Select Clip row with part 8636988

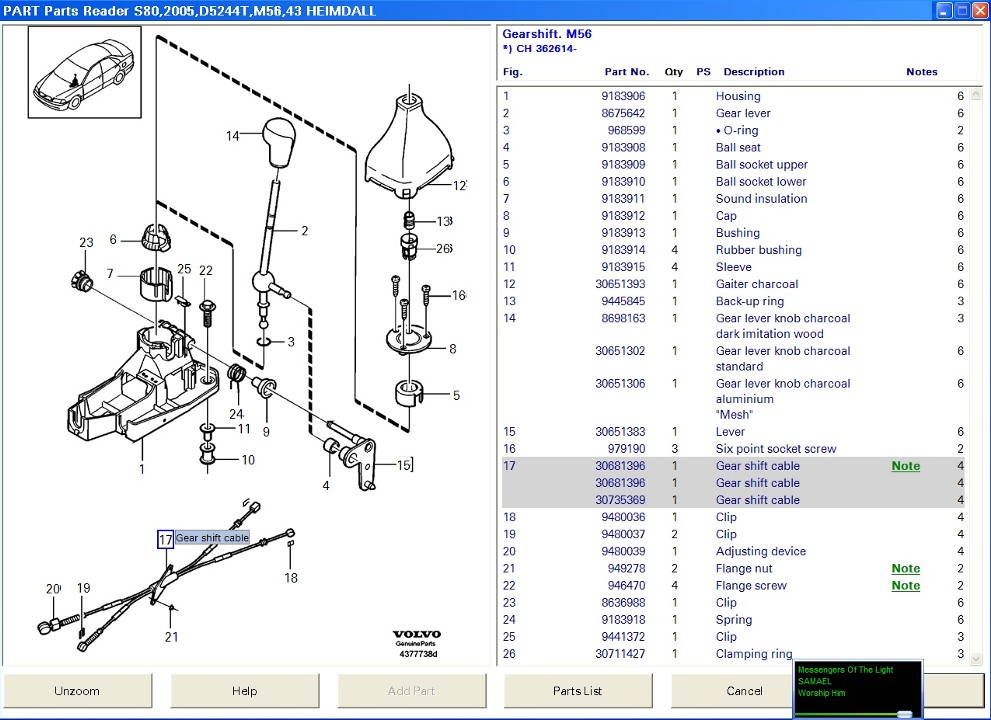[733, 602]
